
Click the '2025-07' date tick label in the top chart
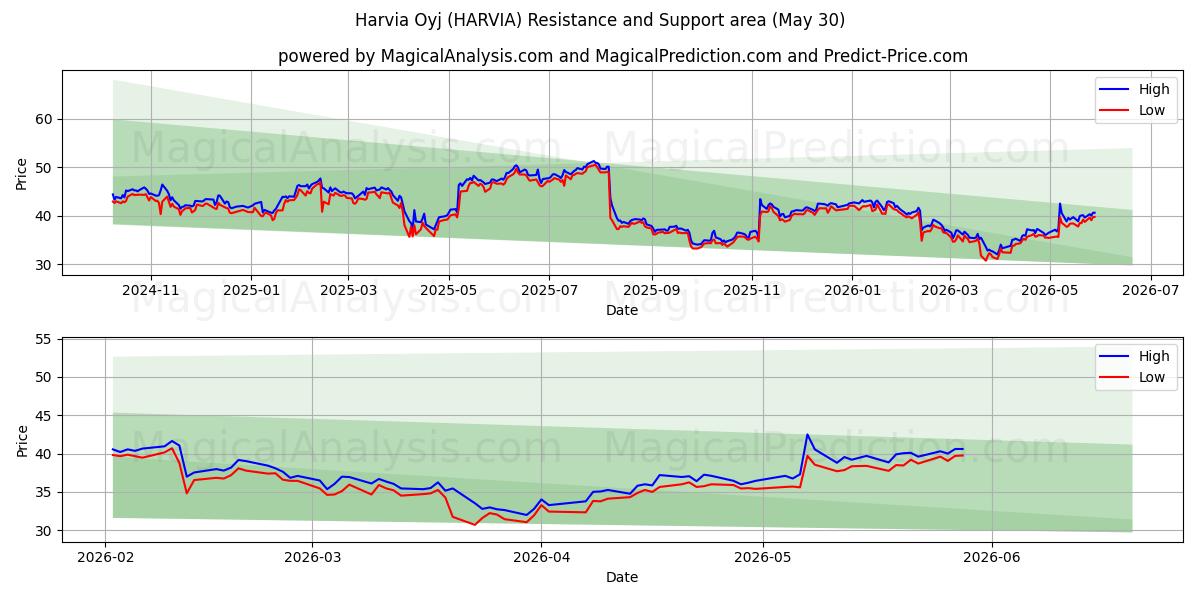tap(548, 290)
